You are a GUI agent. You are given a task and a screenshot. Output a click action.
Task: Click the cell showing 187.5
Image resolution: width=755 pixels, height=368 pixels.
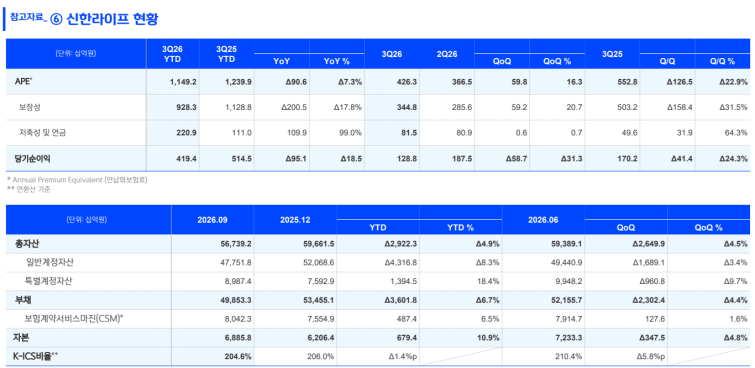(x=462, y=158)
